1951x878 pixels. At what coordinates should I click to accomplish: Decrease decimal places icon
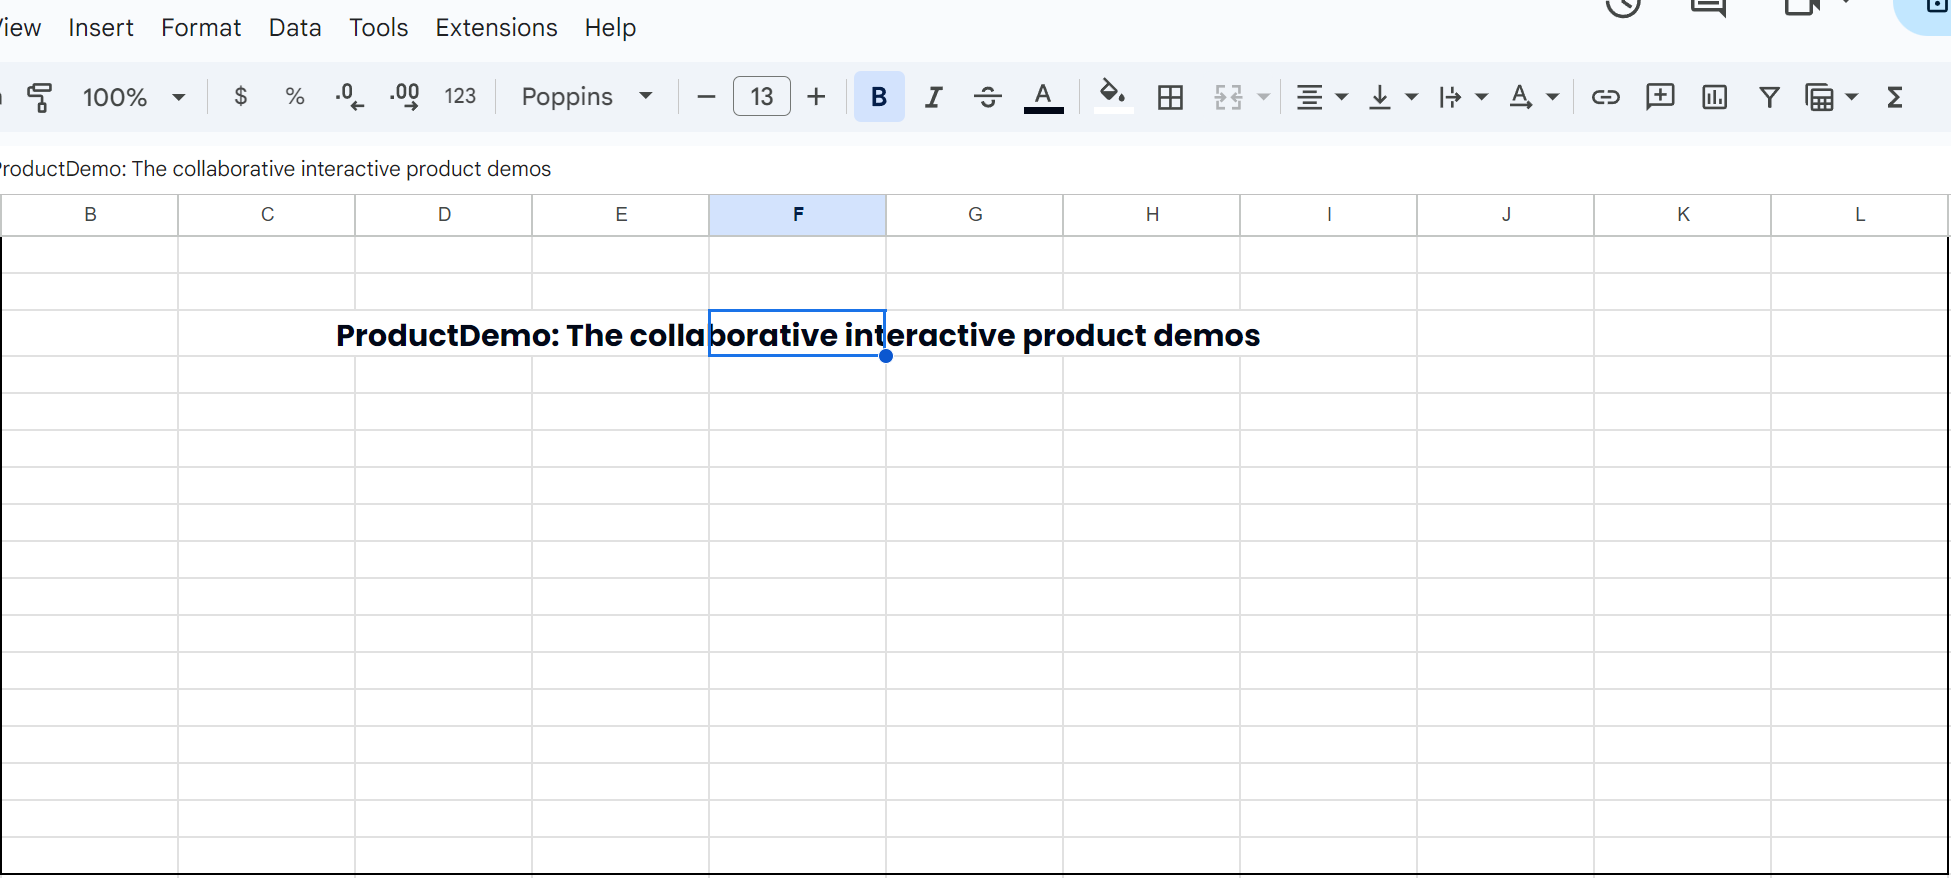(349, 96)
